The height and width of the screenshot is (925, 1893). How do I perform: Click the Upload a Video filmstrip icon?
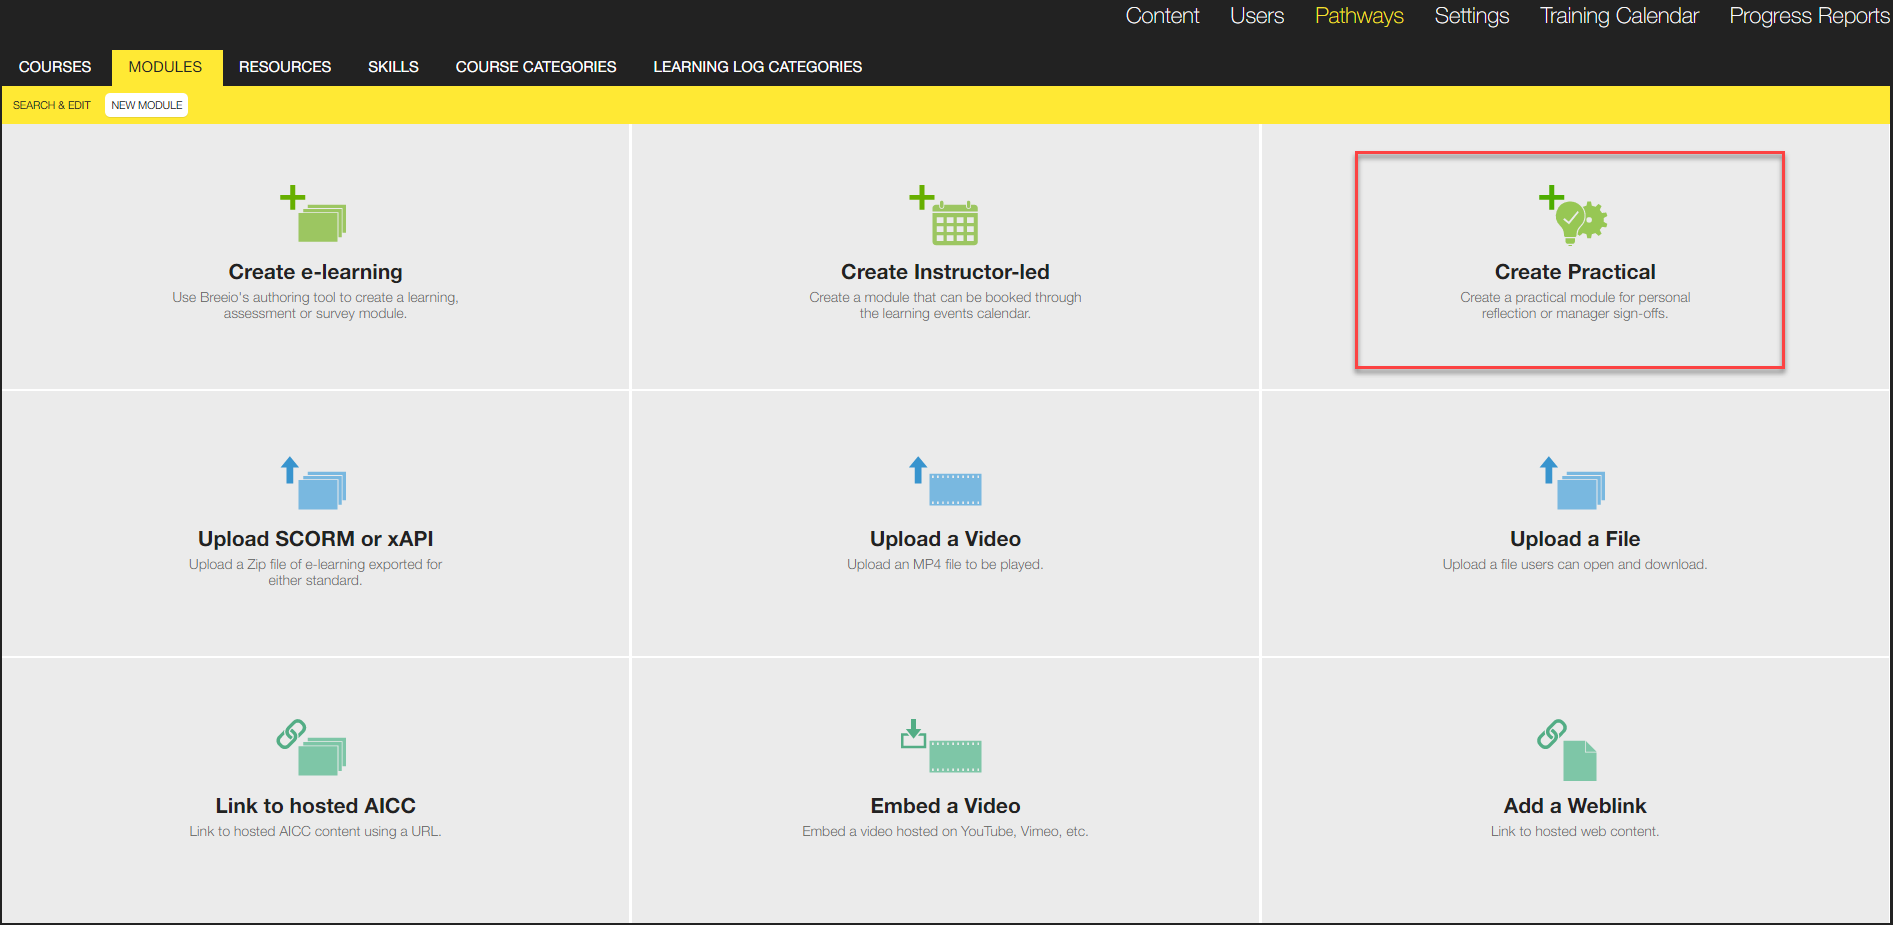[955, 489]
